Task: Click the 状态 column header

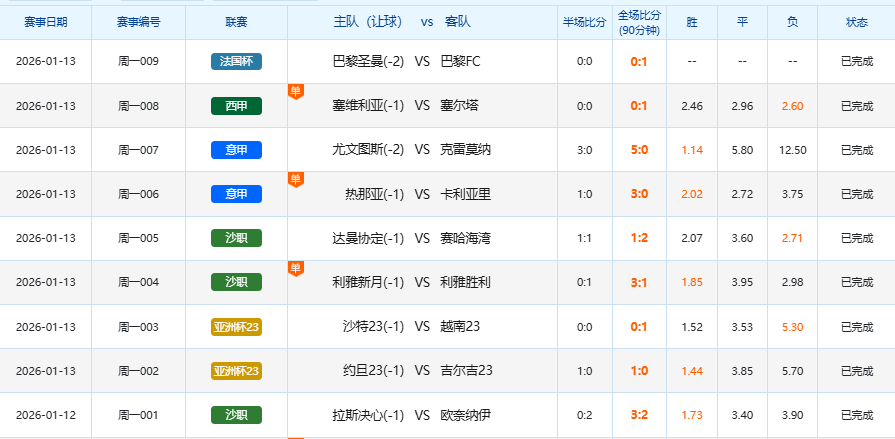Action: click(x=857, y=21)
